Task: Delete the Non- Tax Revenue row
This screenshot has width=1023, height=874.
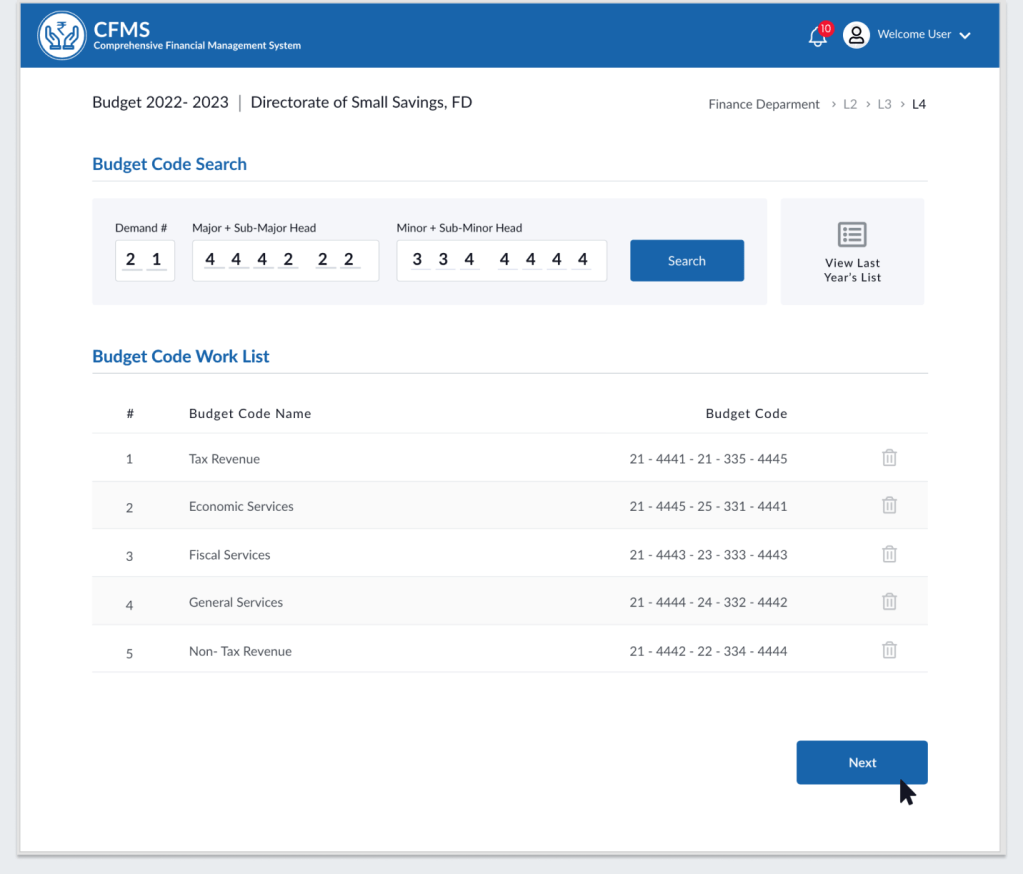Action: [889, 650]
